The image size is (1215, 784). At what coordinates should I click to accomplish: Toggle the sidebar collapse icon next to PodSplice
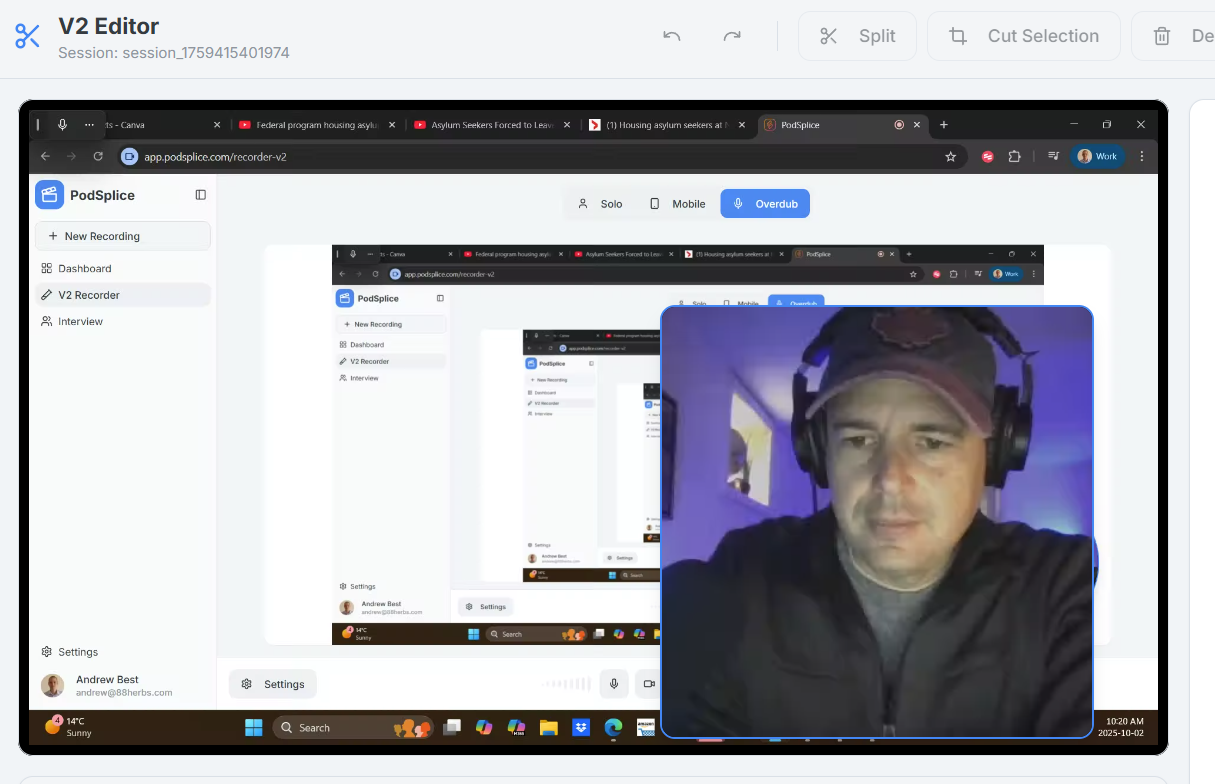click(200, 194)
